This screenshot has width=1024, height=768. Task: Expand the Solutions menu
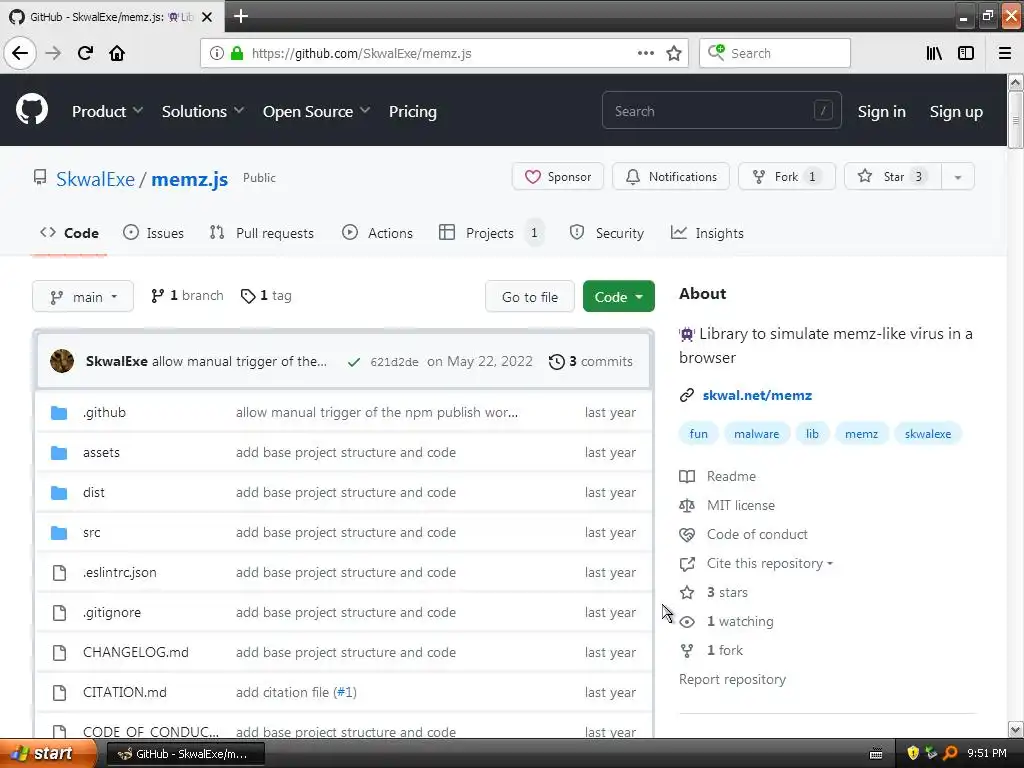coord(202,112)
